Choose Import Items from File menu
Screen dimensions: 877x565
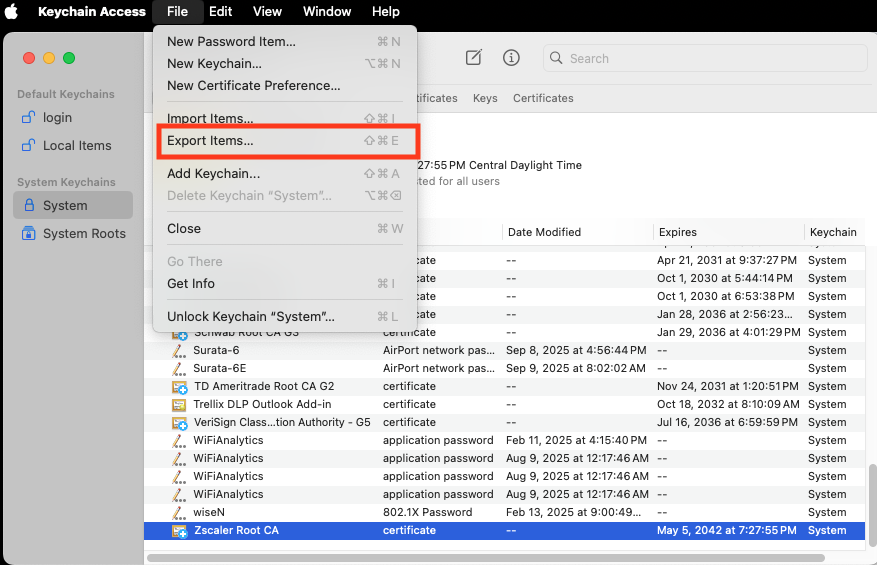tap(285, 118)
